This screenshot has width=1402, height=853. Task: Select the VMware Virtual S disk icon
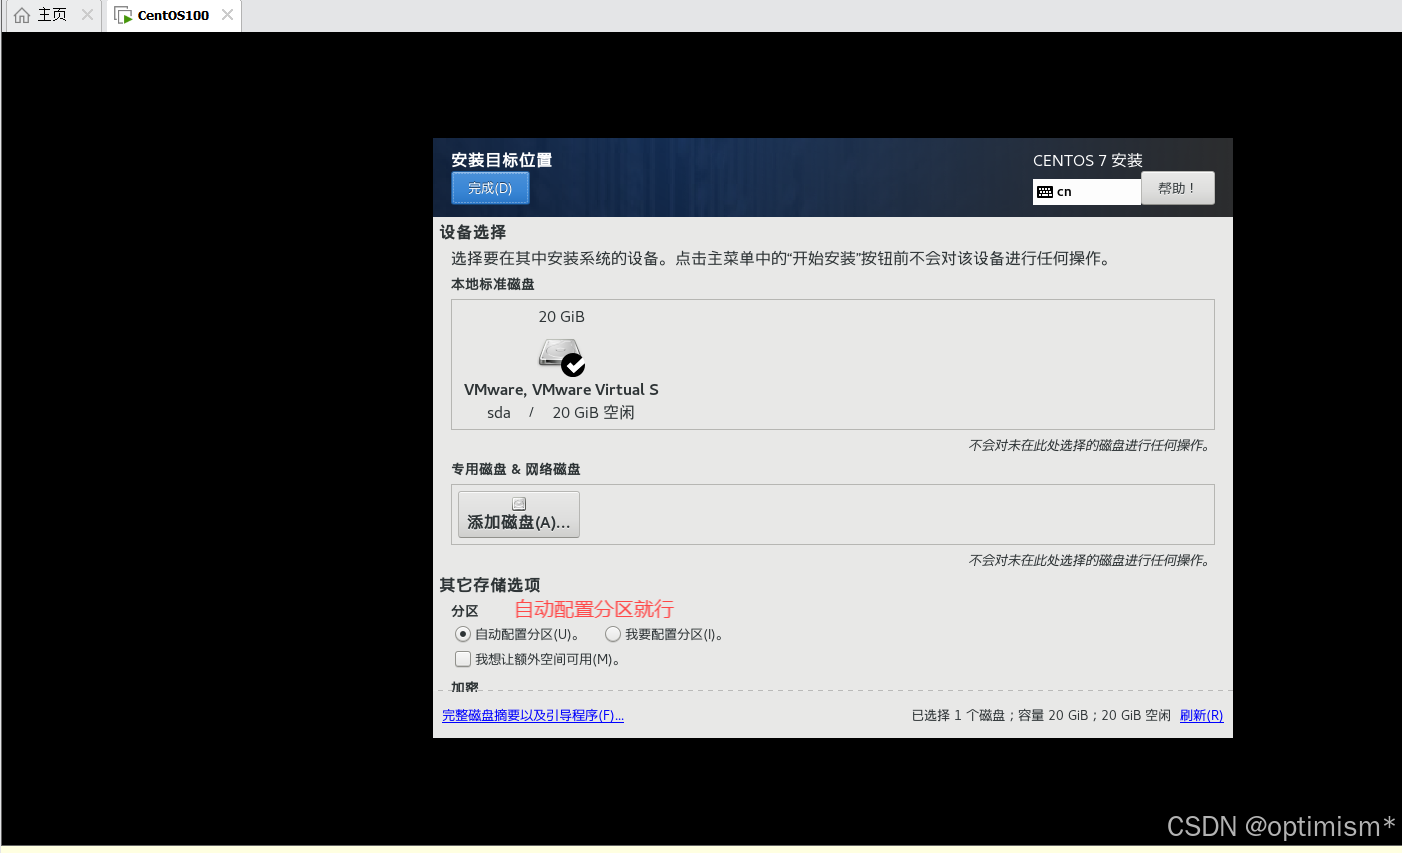point(561,356)
